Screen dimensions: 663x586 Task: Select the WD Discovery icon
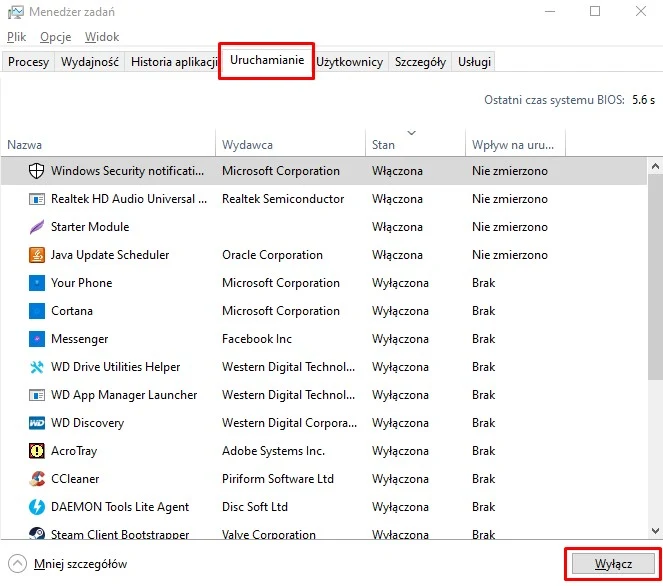pyautogui.click(x=37, y=423)
